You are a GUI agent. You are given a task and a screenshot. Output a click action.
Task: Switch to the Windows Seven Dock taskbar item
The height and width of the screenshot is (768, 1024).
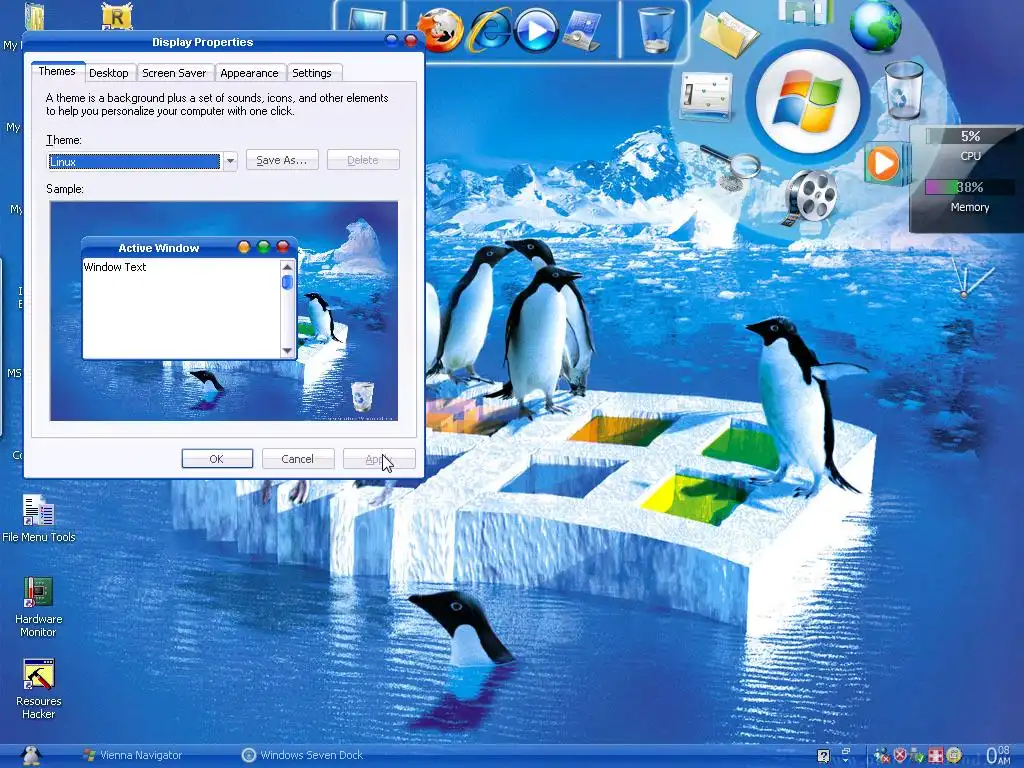click(x=302, y=756)
